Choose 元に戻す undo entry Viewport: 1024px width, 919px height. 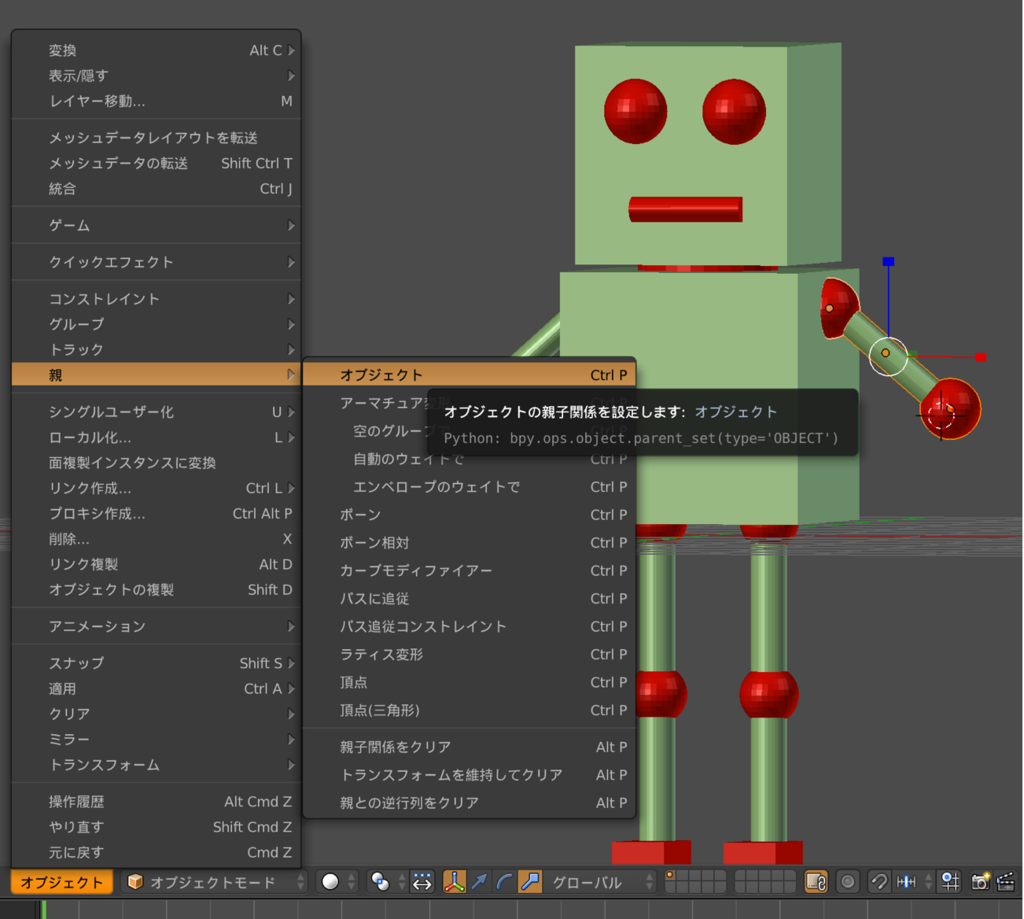tap(156, 852)
